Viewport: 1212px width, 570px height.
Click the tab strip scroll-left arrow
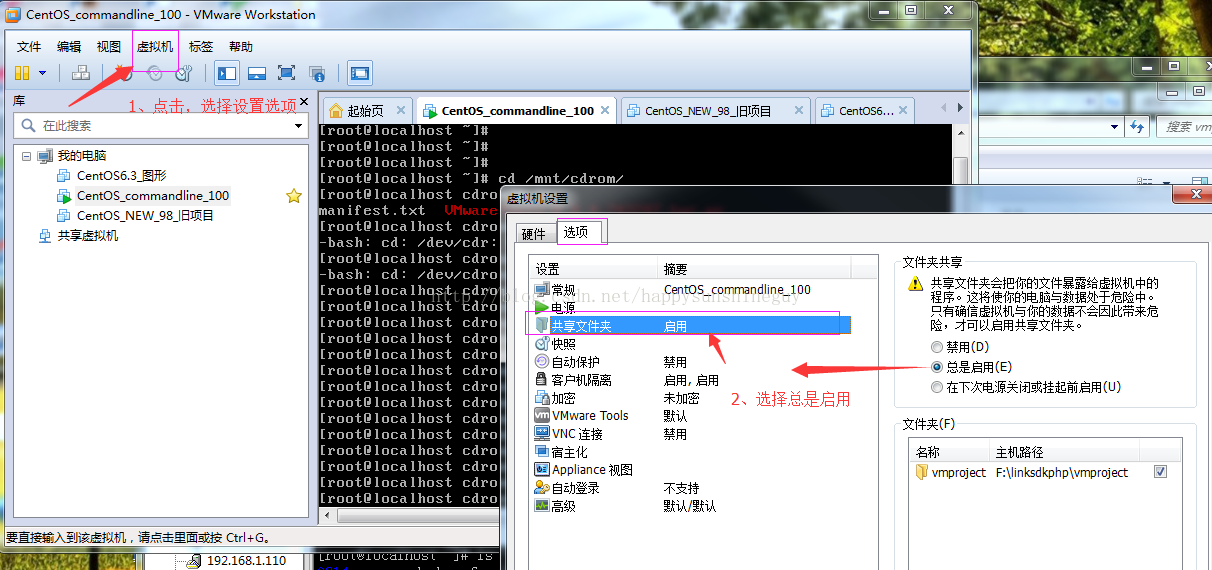944,107
